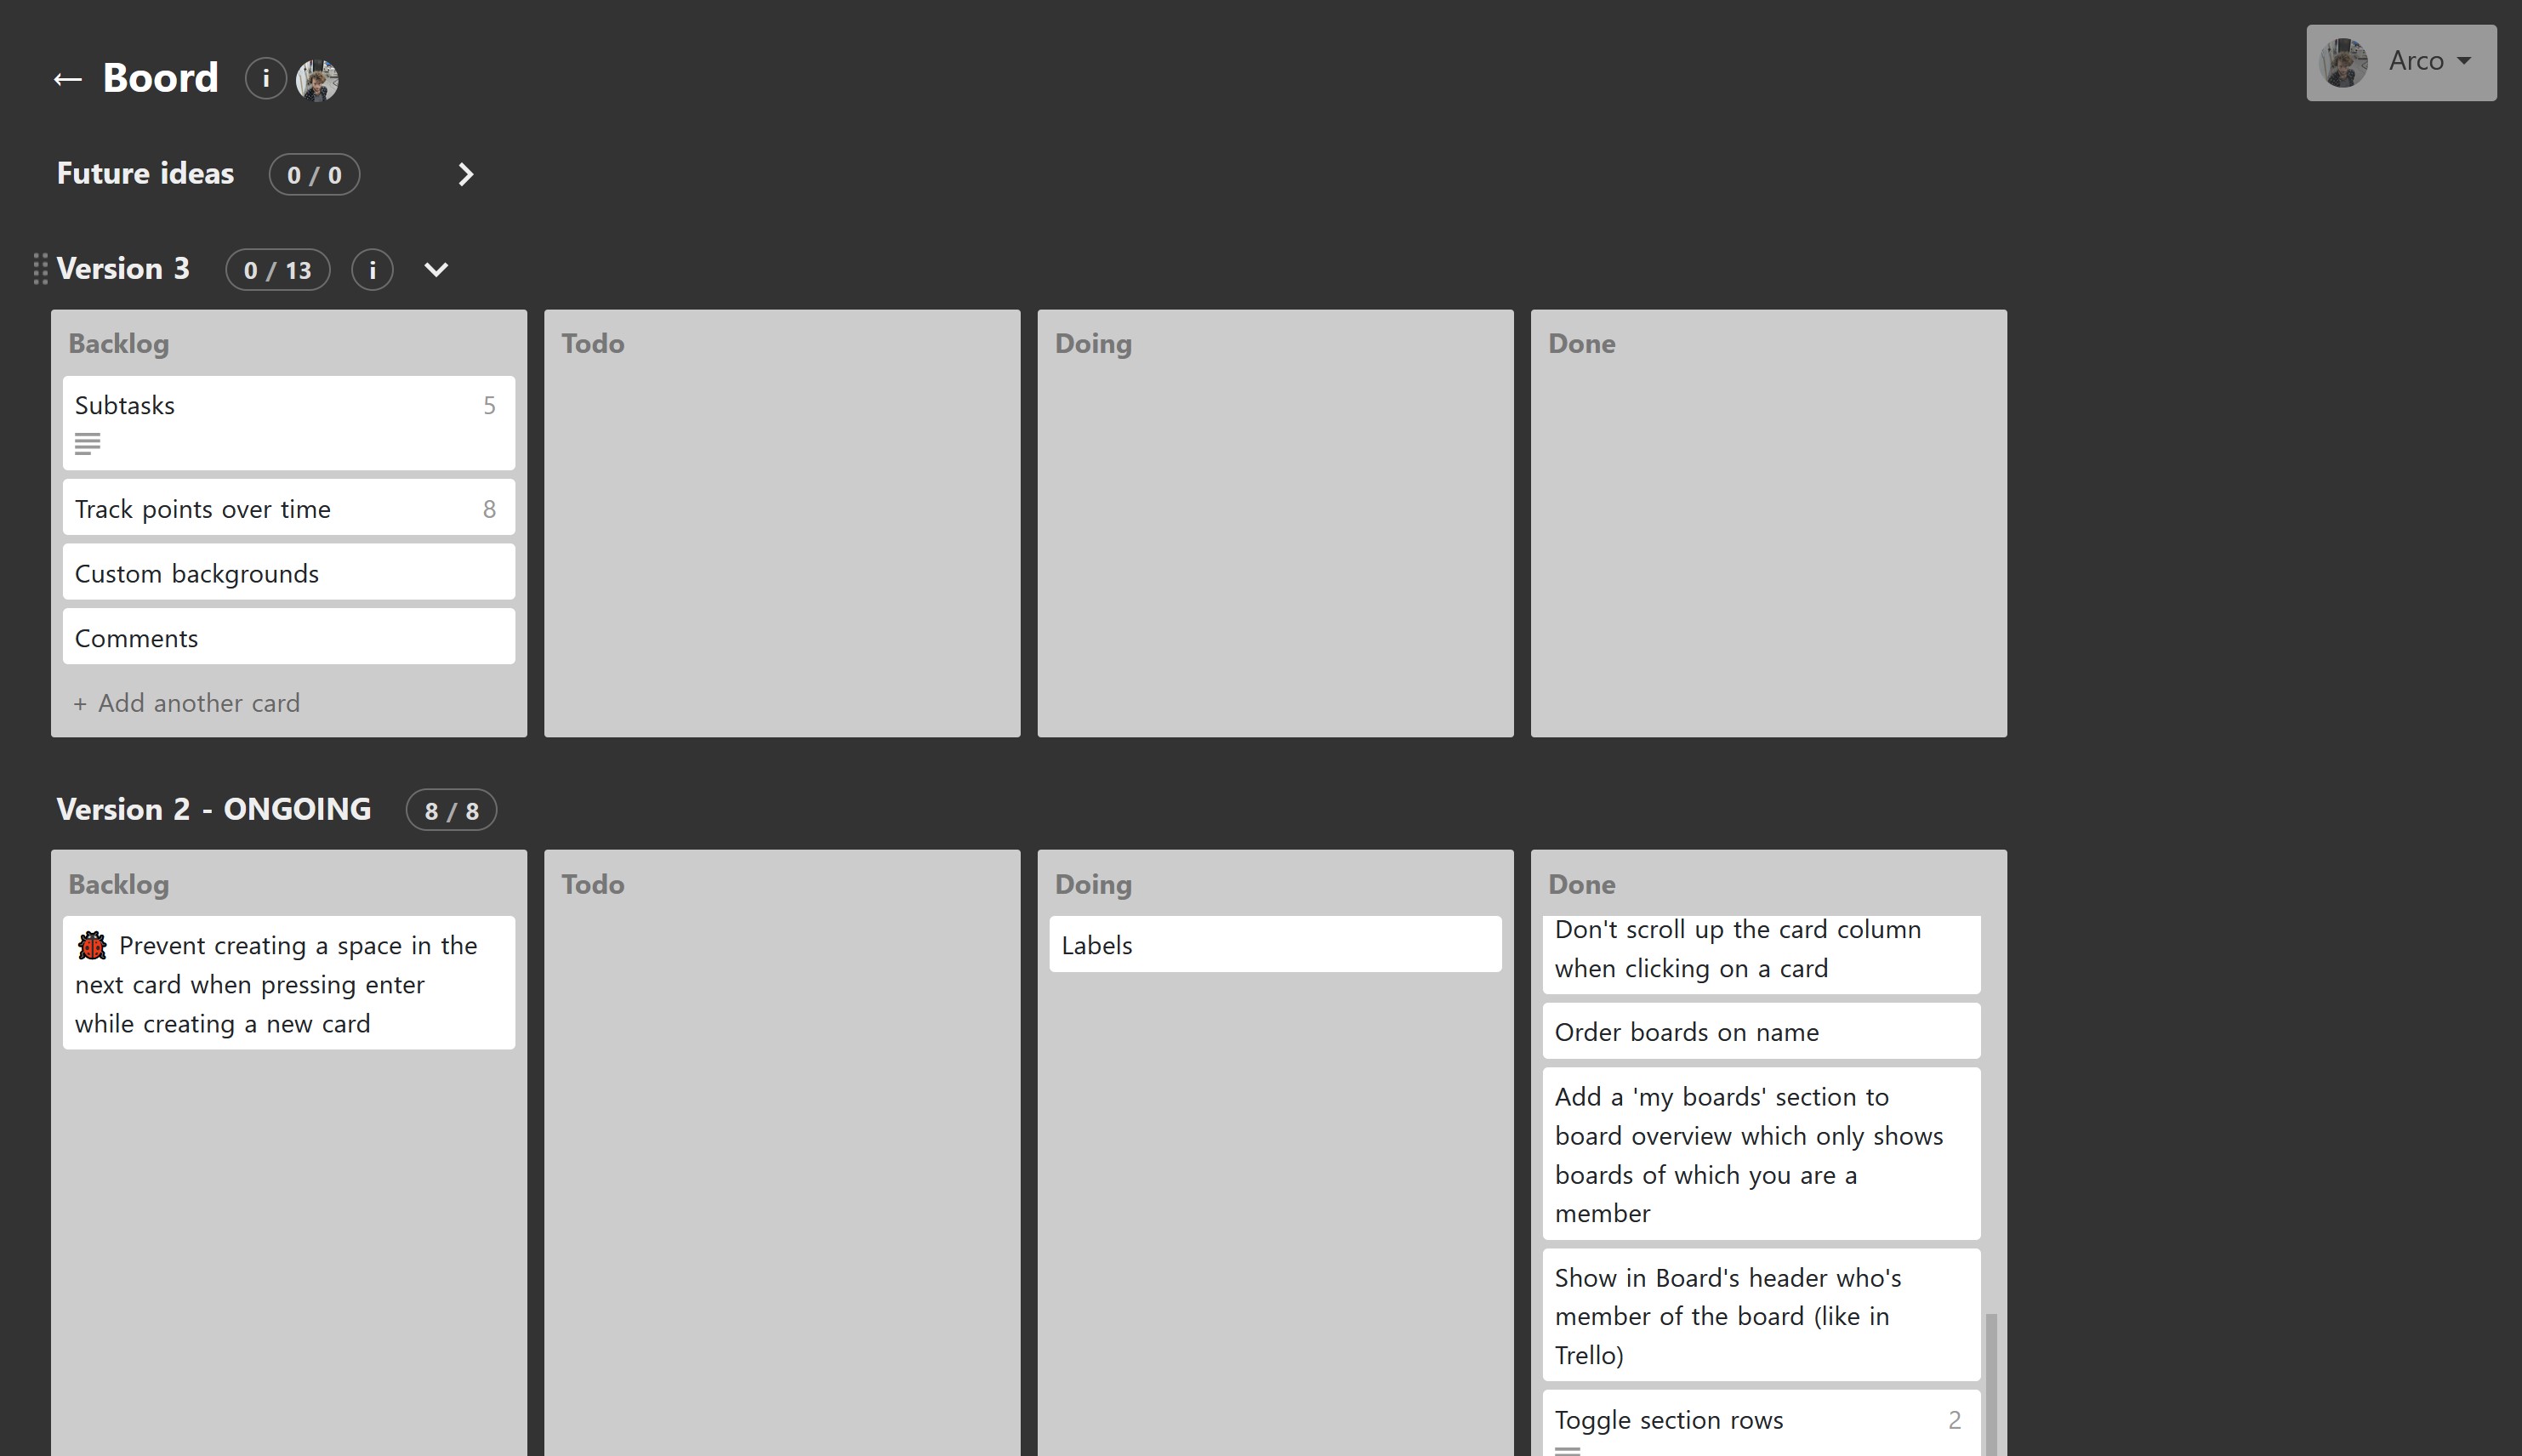Viewport: 2522px width, 1456px height.
Task: Grab the Version 3 drag handle
Action: click(x=40, y=269)
